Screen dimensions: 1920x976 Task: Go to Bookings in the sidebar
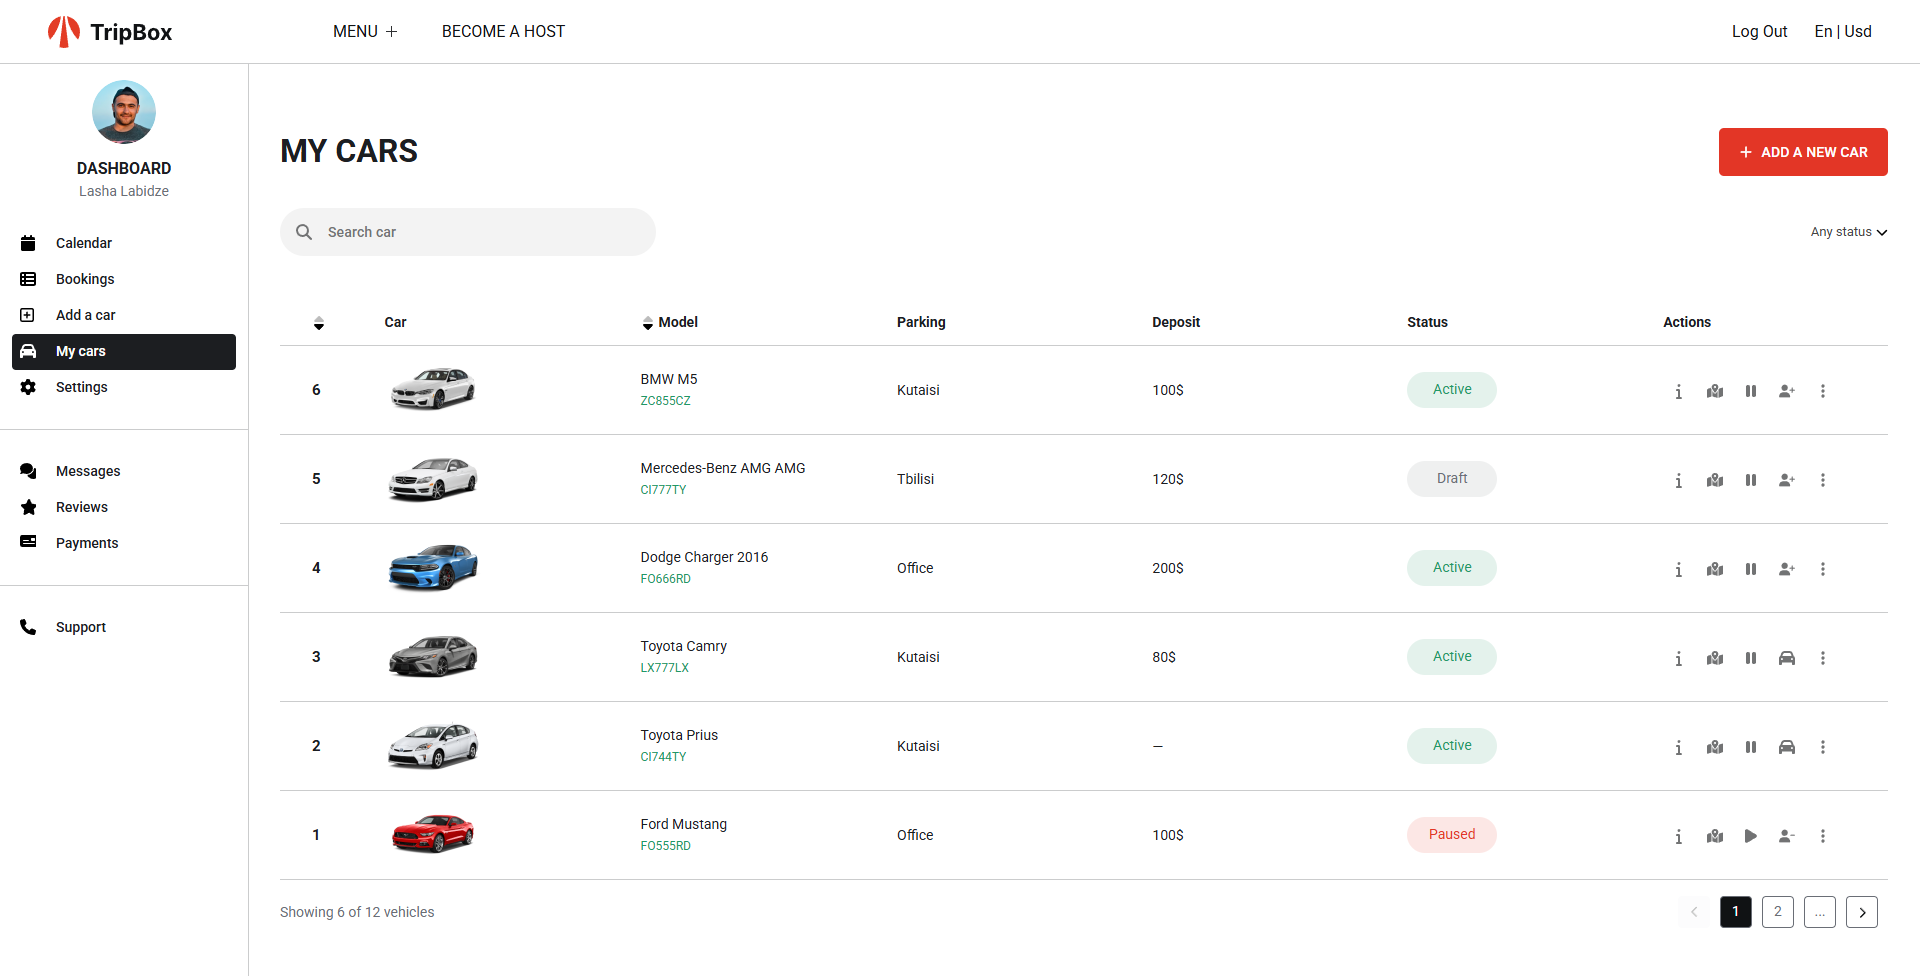click(124, 279)
